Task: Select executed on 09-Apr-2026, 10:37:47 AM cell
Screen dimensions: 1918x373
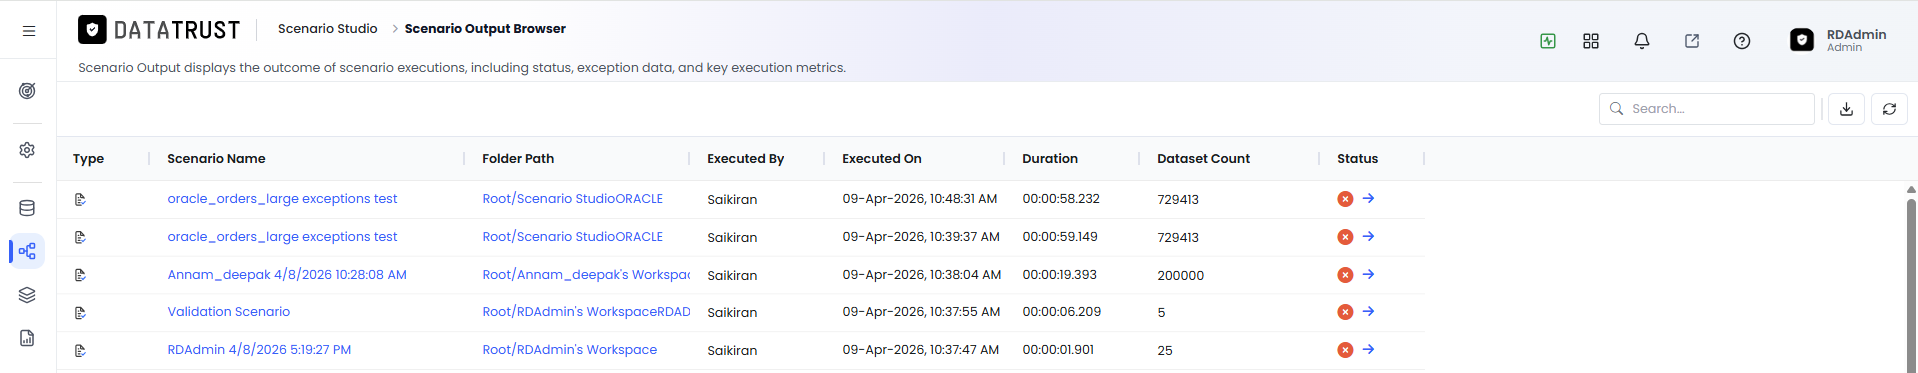Action: point(920,350)
